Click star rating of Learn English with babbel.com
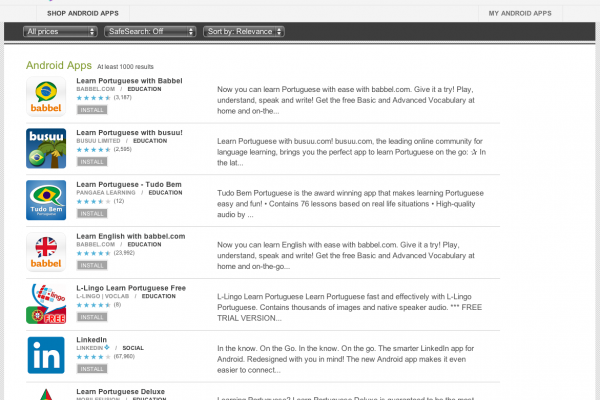Viewport: 600px width, 400px height. [94, 253]
